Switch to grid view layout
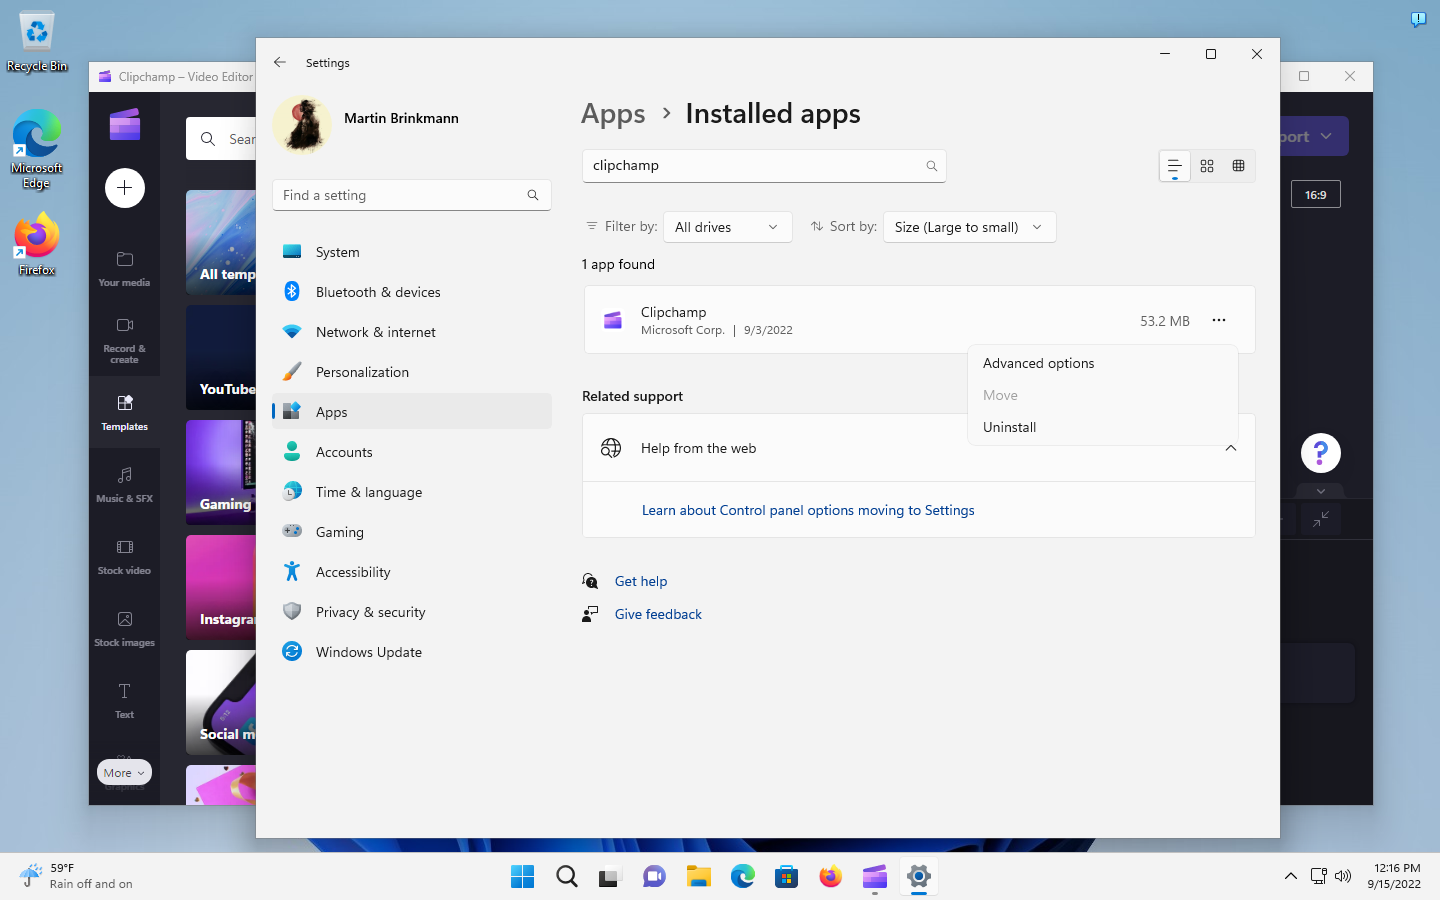The image size is (1440, 900). [x=1207, y=166]
